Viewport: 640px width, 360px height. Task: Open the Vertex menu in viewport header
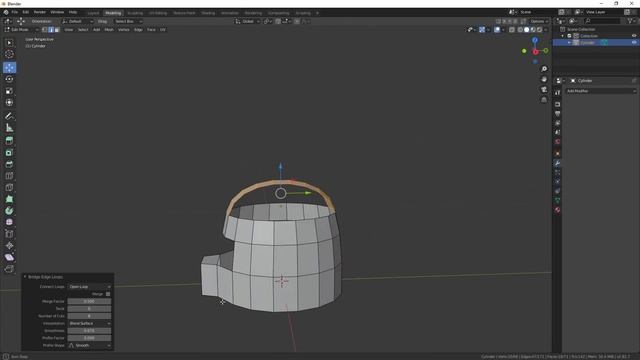124,30
